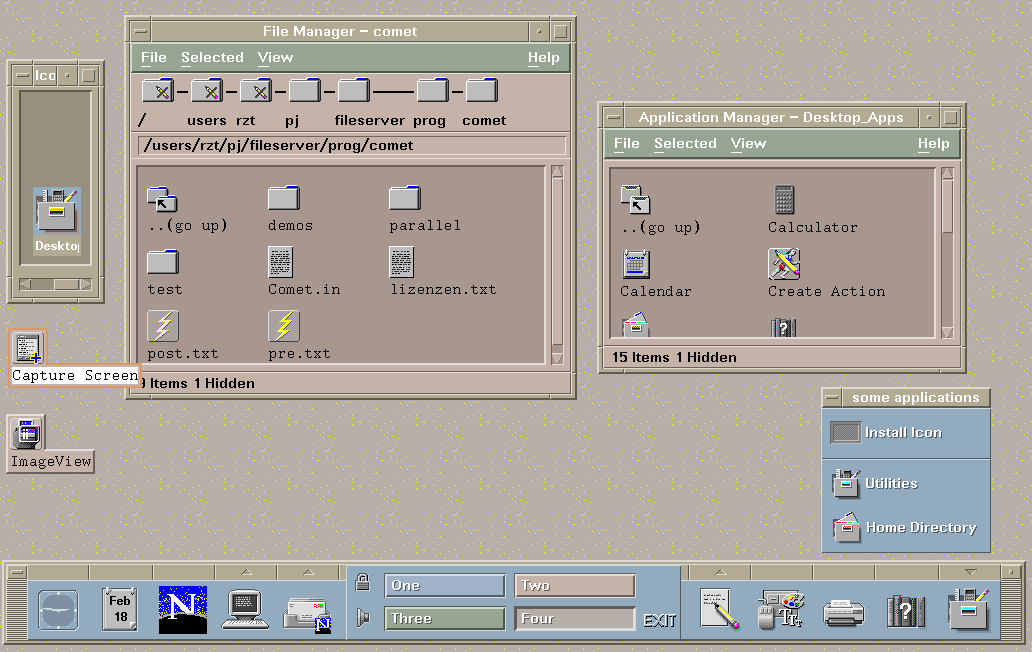Switch to workspace Four

pyautogui.click(x=575, y=619)
